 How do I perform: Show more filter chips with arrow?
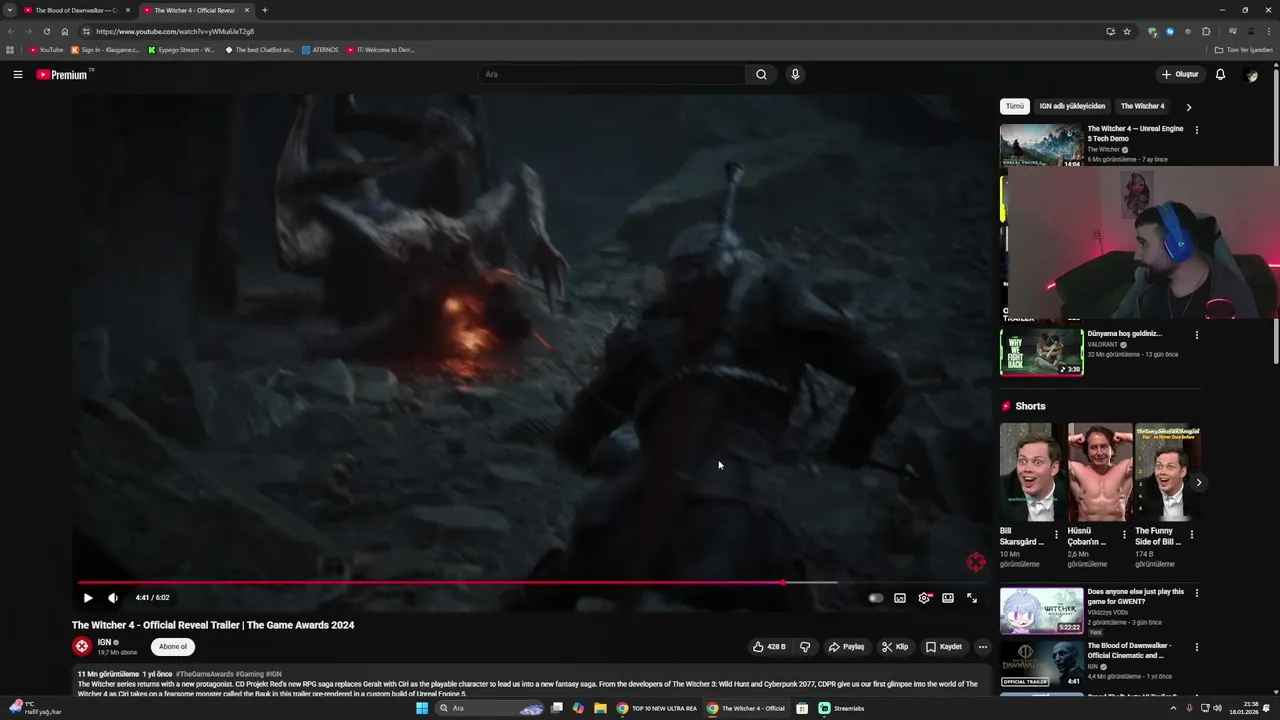pos(1189,107)
